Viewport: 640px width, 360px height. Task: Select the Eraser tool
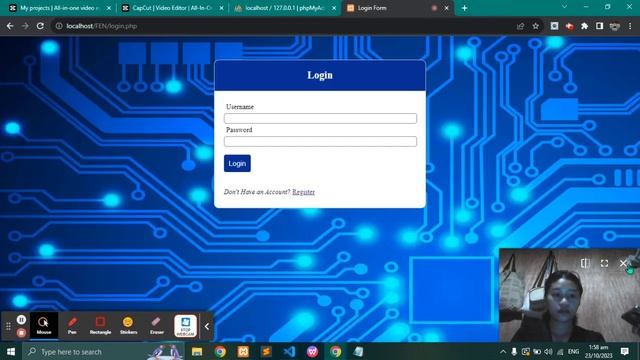point(156,325)
